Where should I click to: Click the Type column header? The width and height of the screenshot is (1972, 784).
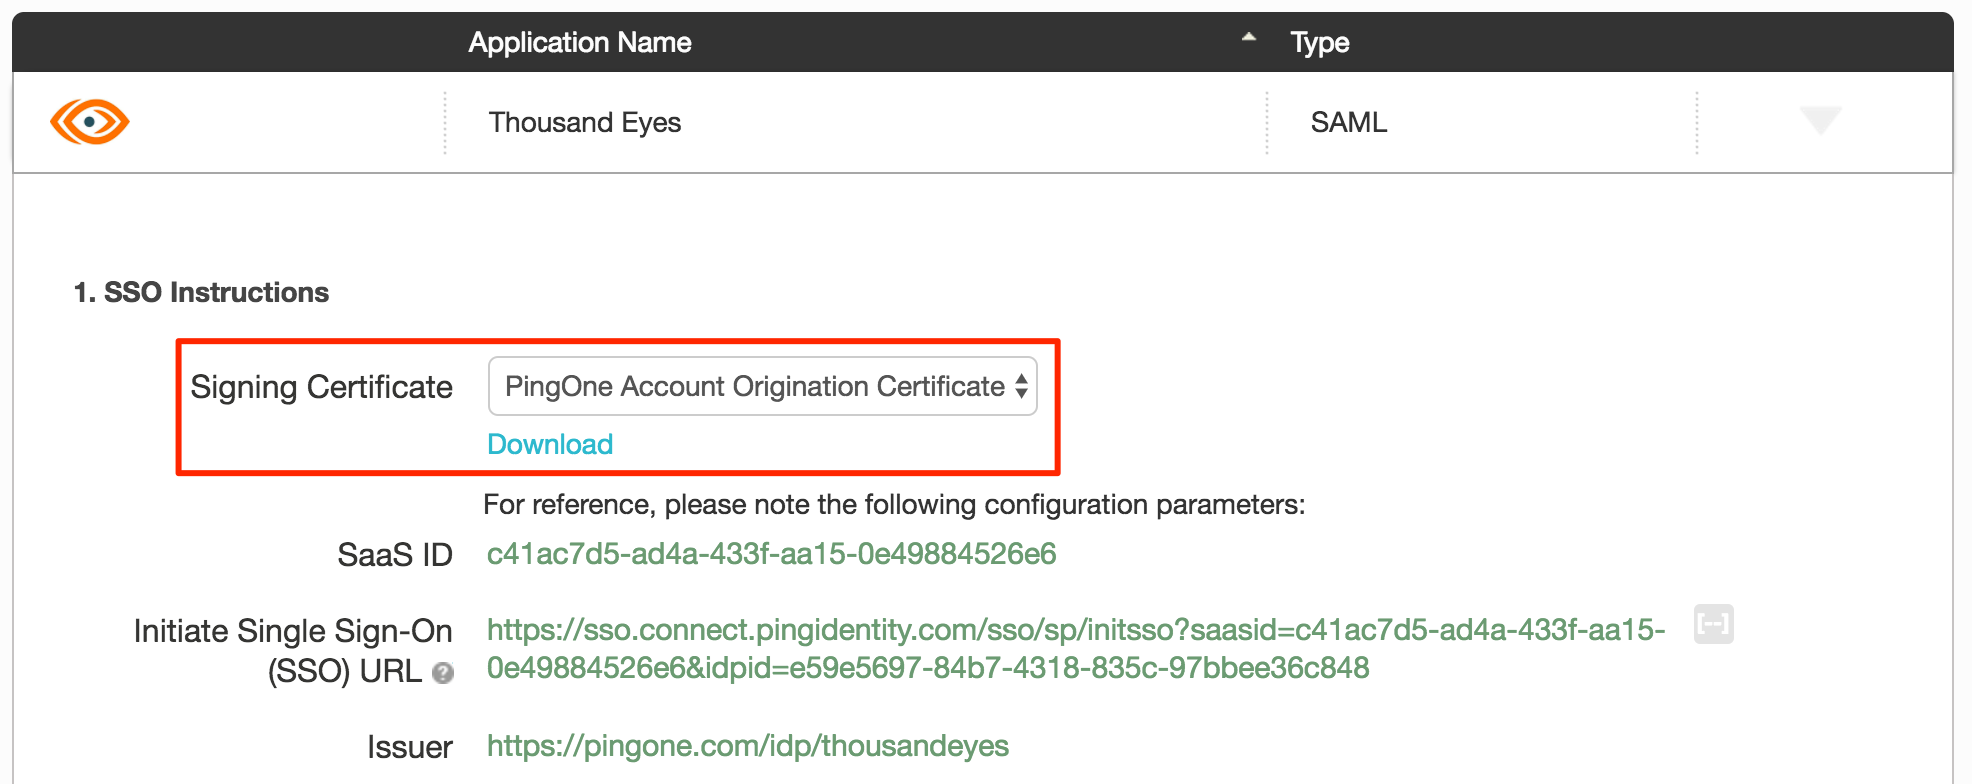[1319, 42]
